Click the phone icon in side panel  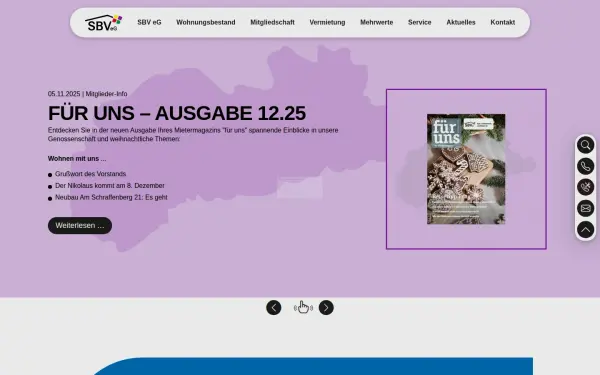point(585,166)
